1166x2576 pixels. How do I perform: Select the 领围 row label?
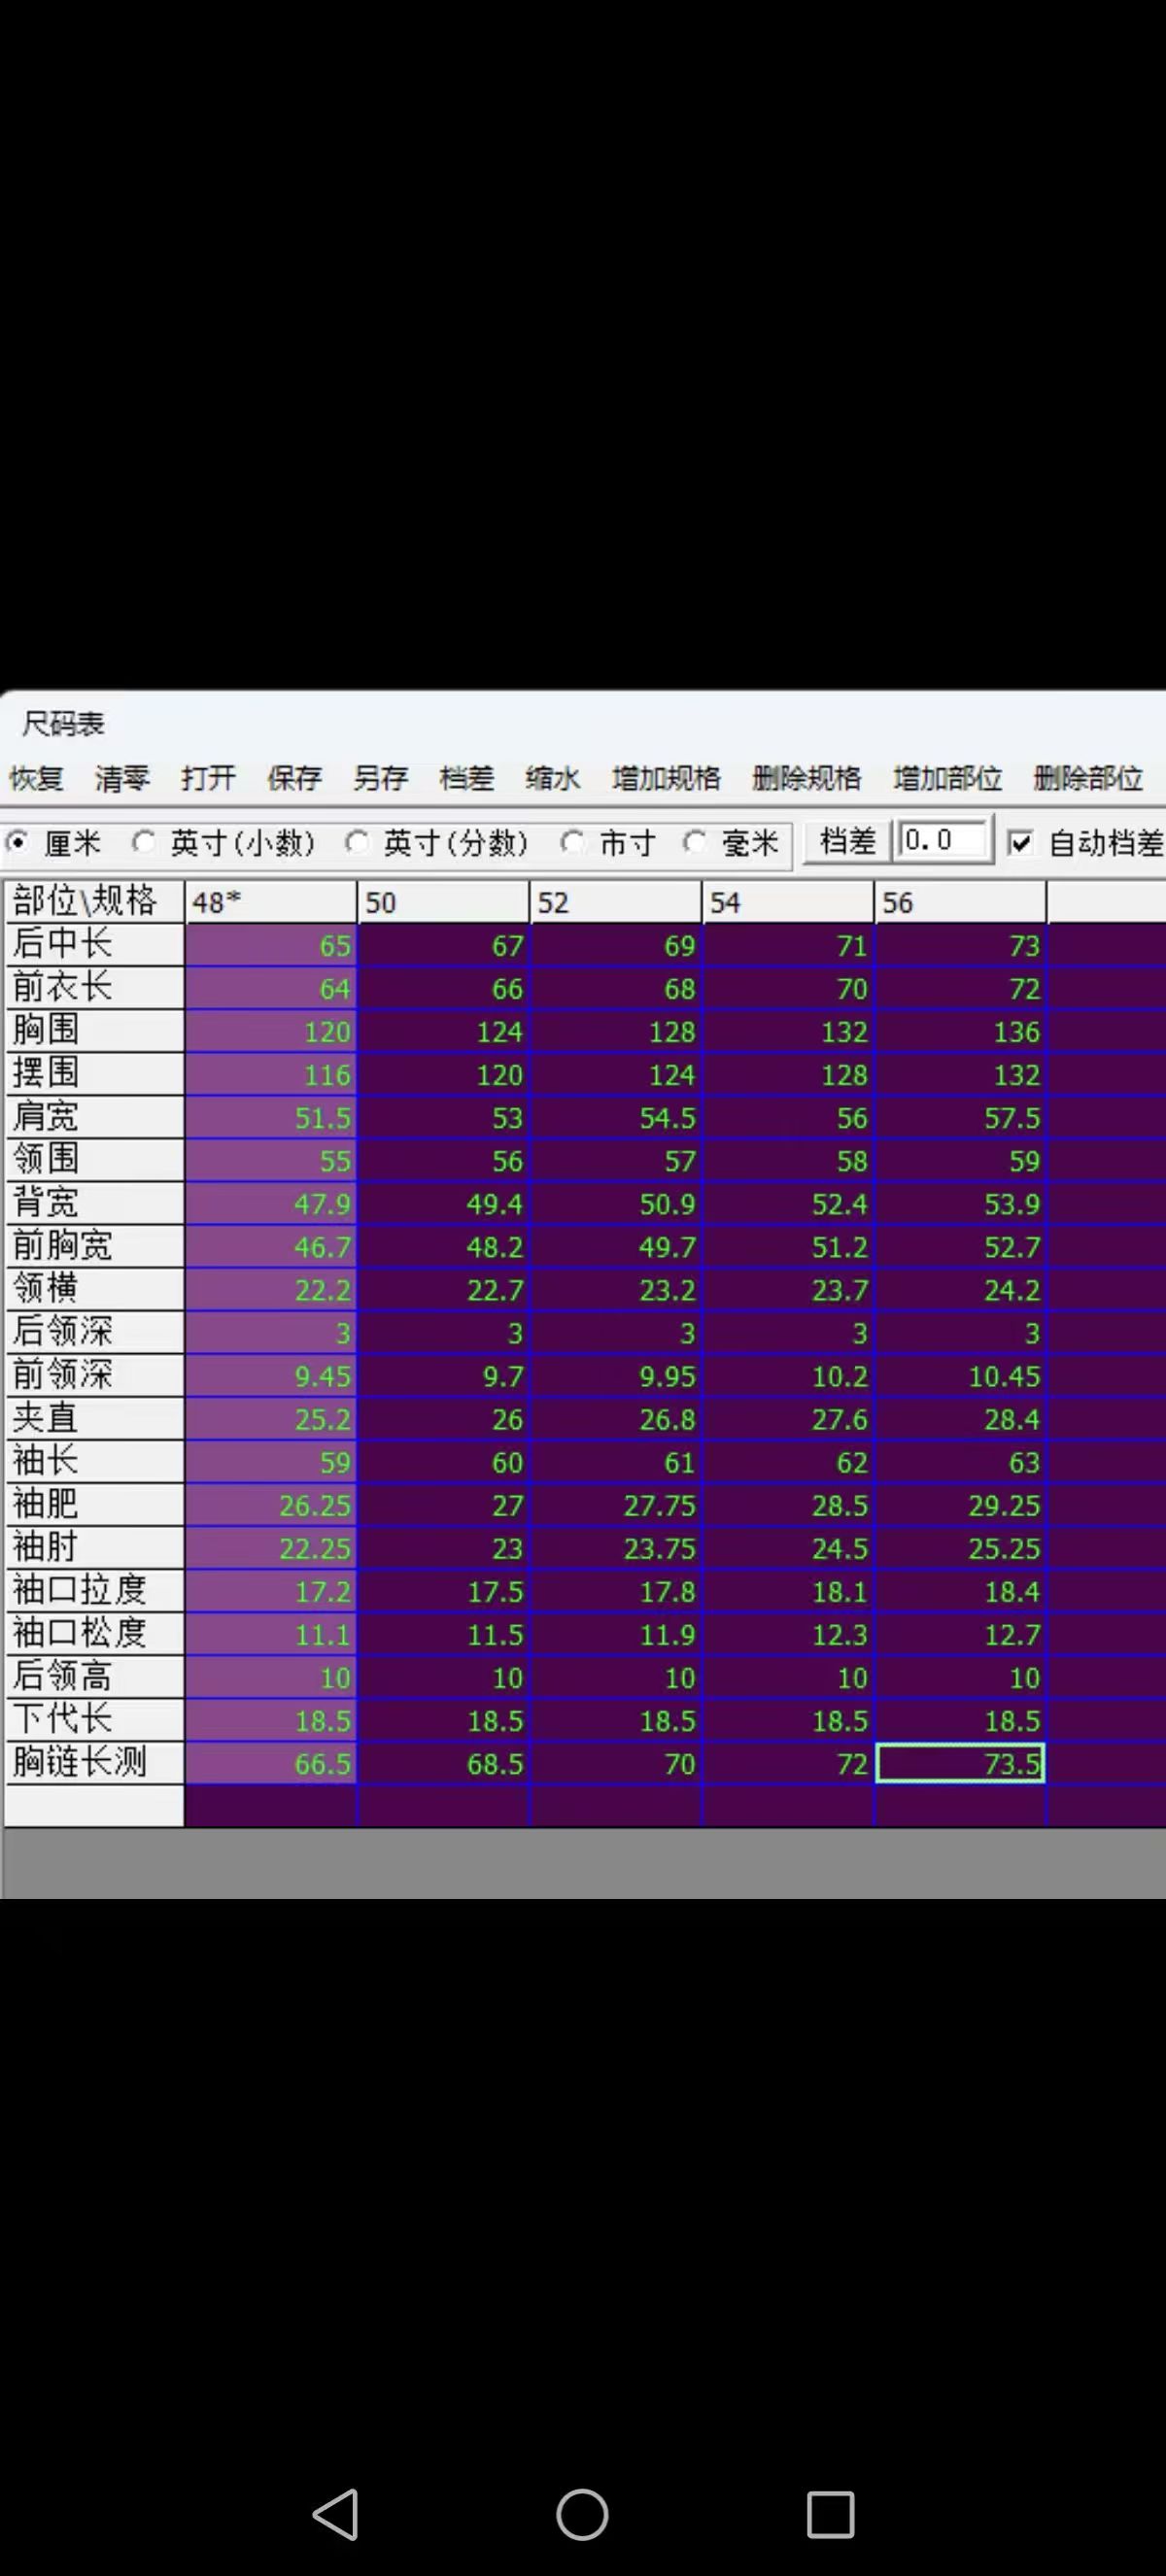pyautogui.click(x=94, y=1160)
